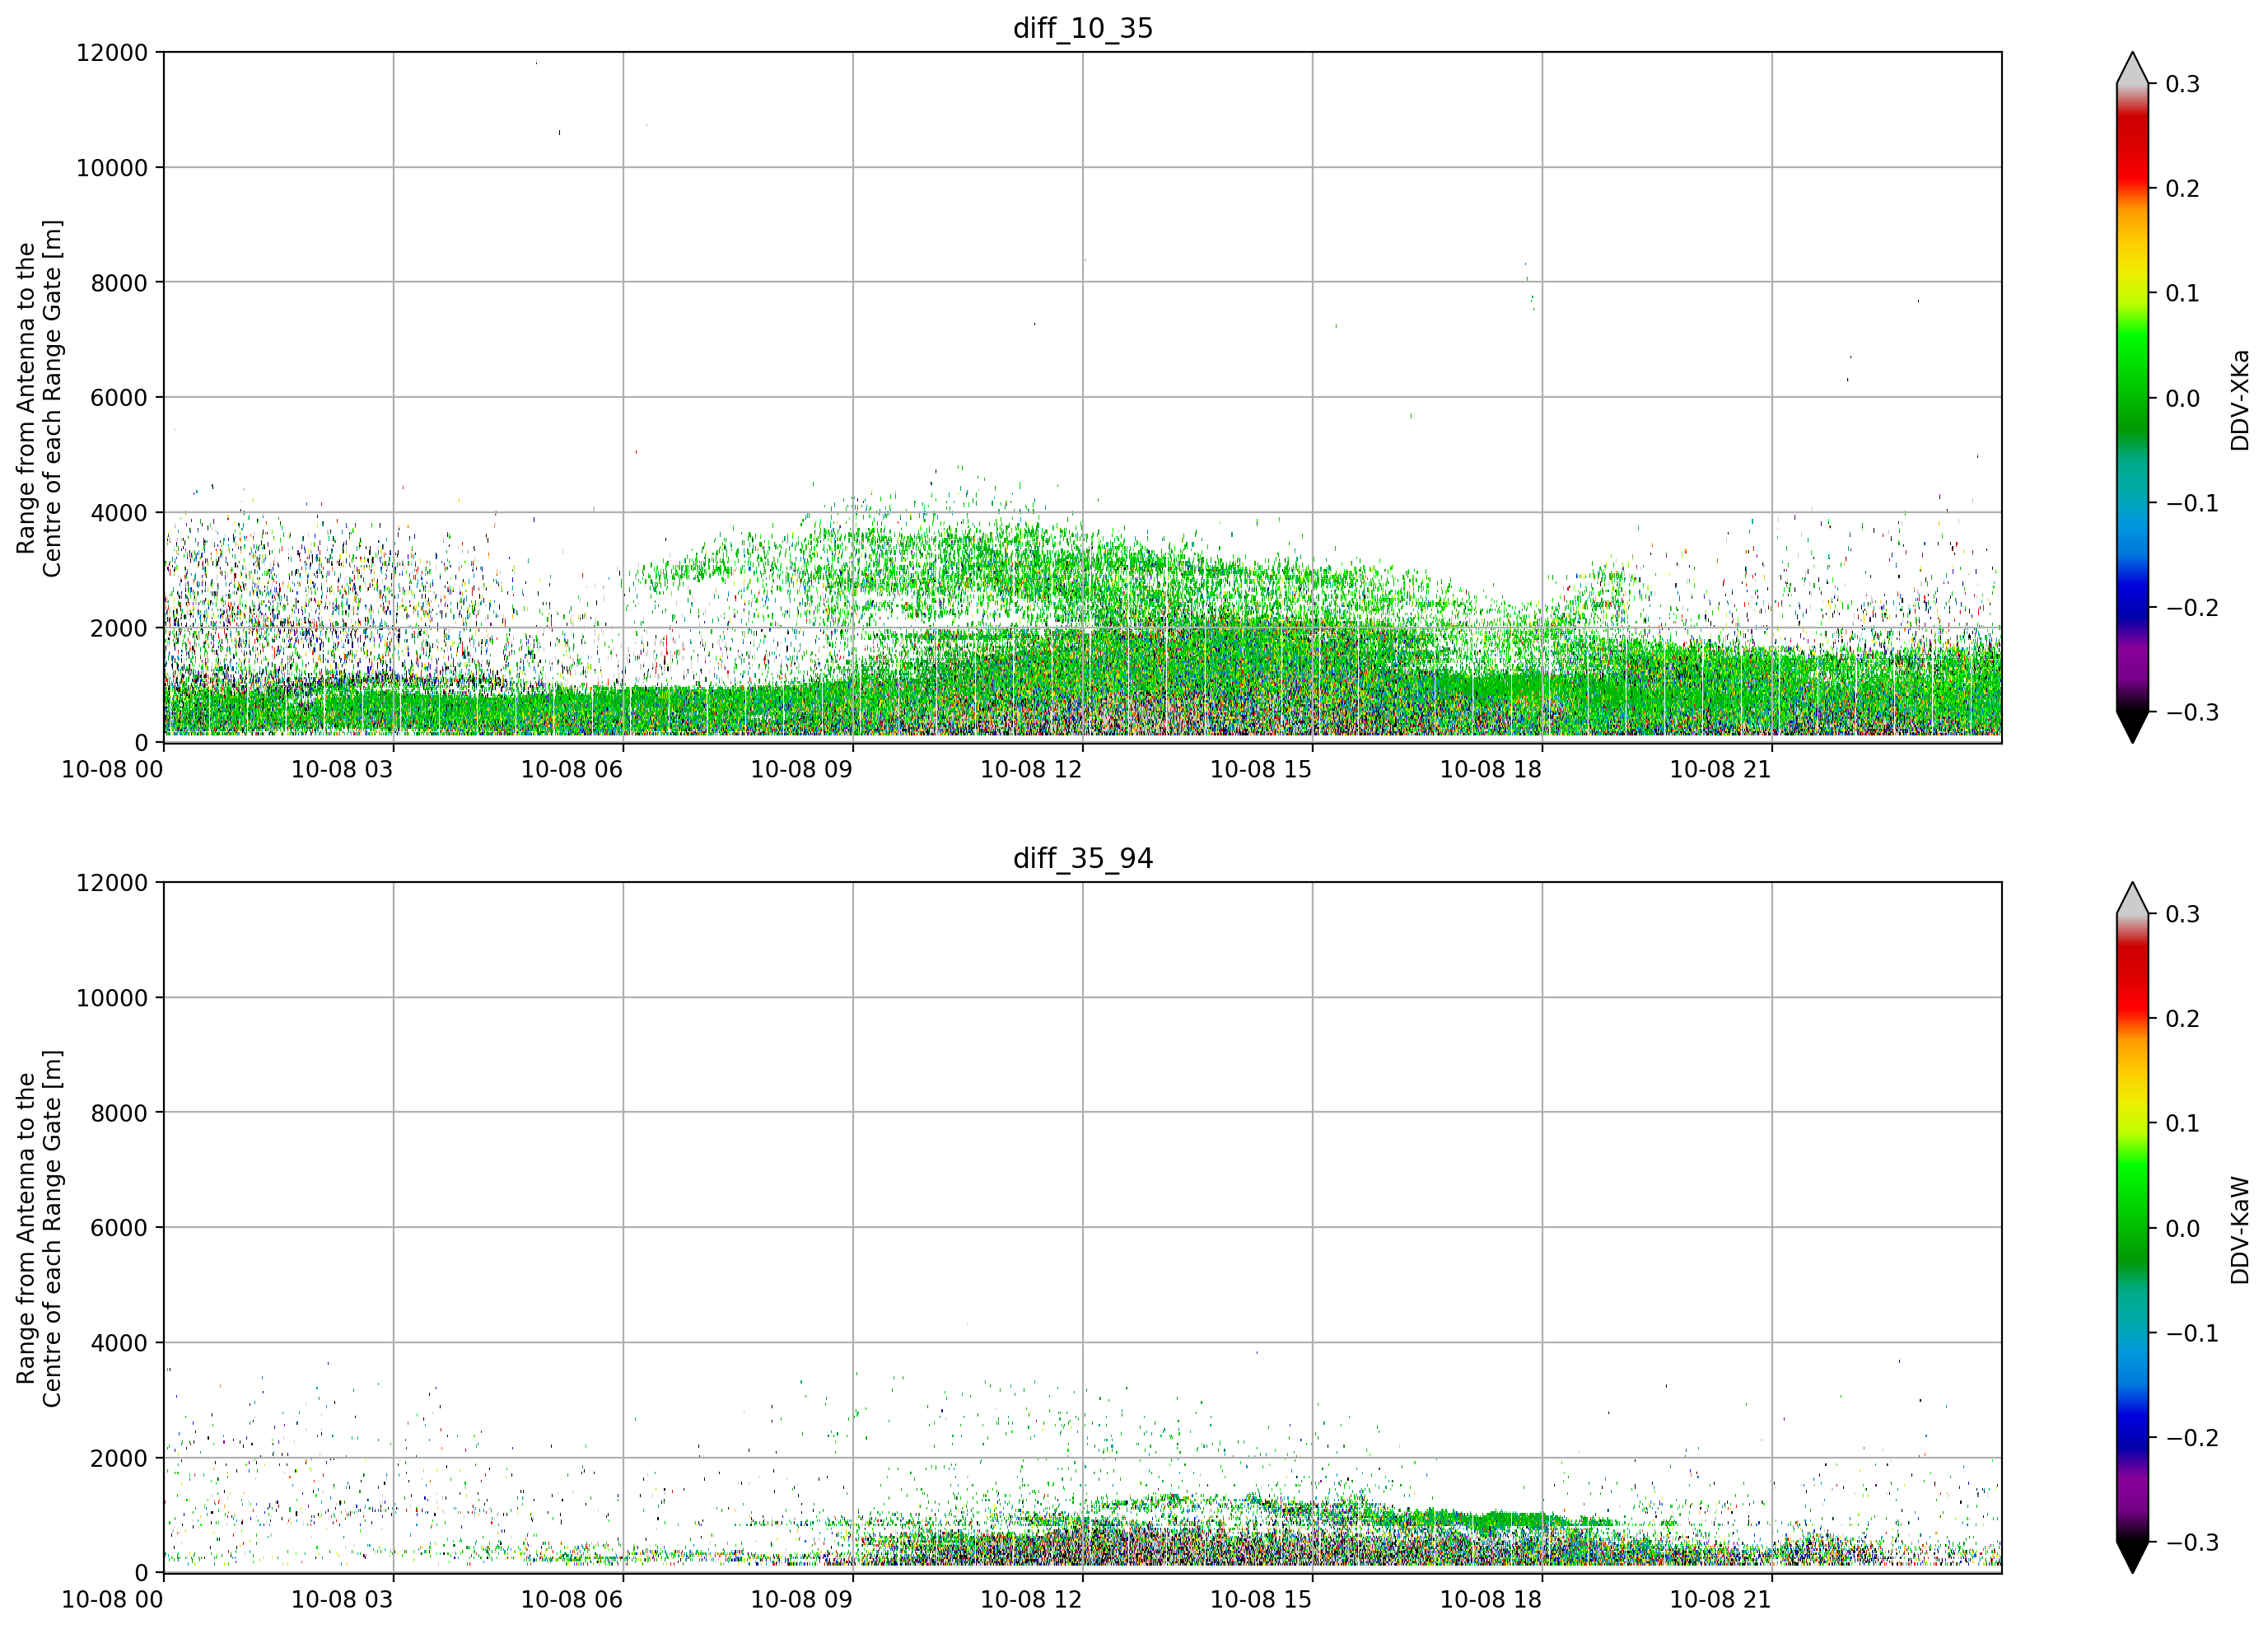Select the '12000' y-tick in the diff_10_35 plot
The image size is (2268, 1629).
pos(112,53)
